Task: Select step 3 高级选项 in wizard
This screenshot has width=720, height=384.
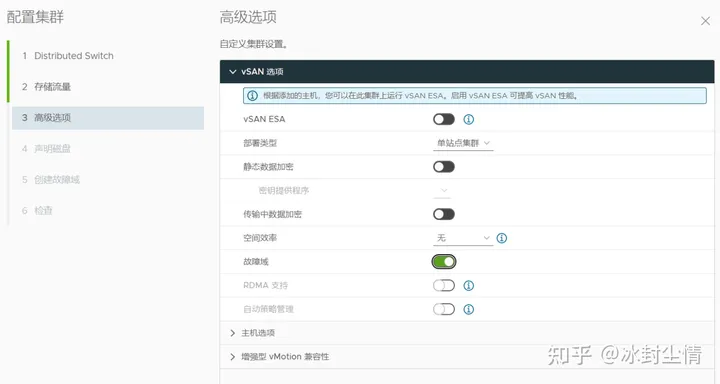Action: point(108,118)
